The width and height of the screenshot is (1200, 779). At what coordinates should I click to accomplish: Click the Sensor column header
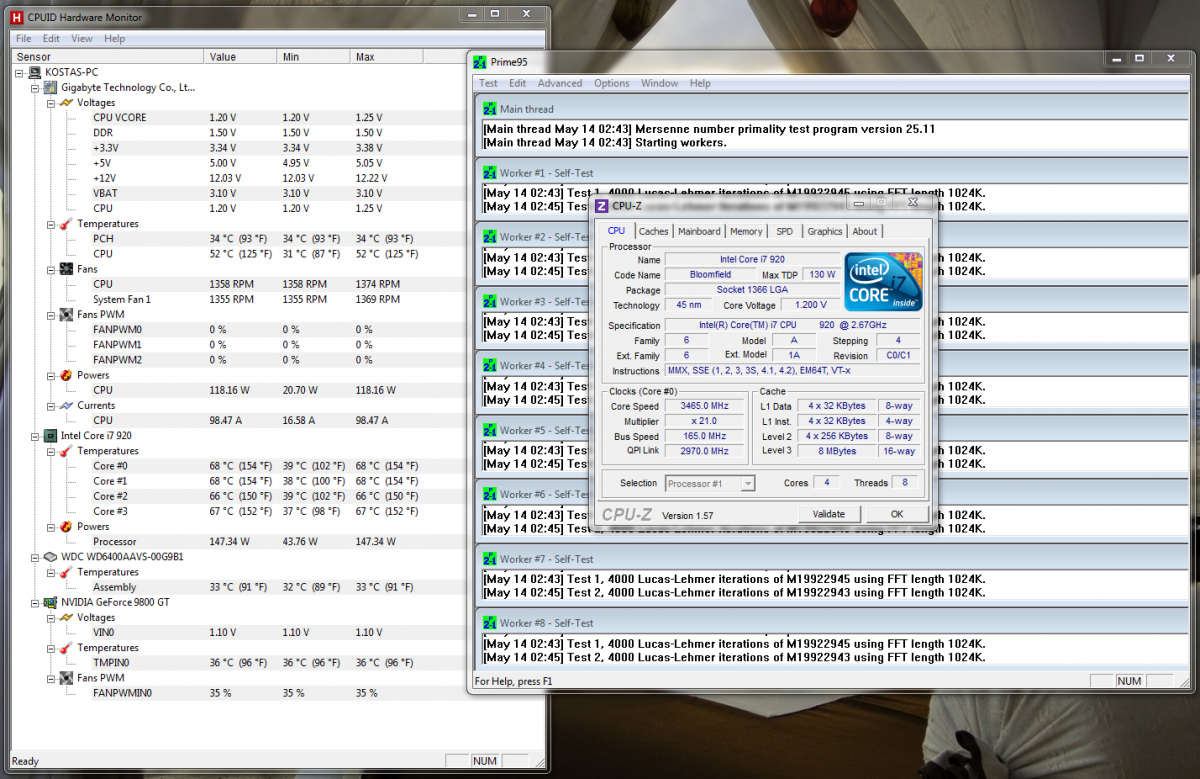tap(107, 57)
